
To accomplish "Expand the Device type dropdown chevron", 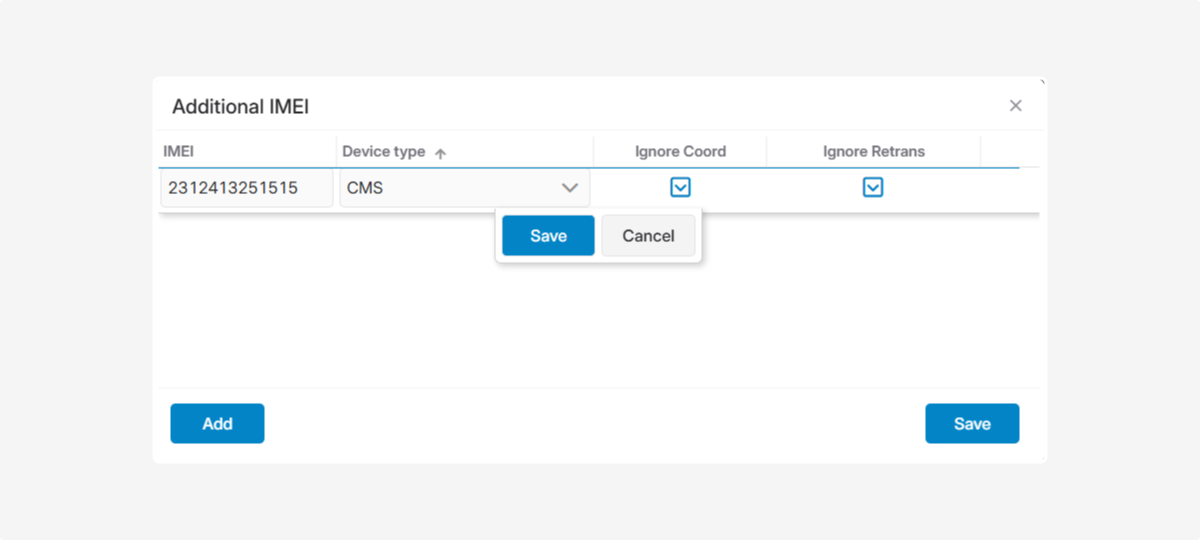I will (570, 188).
